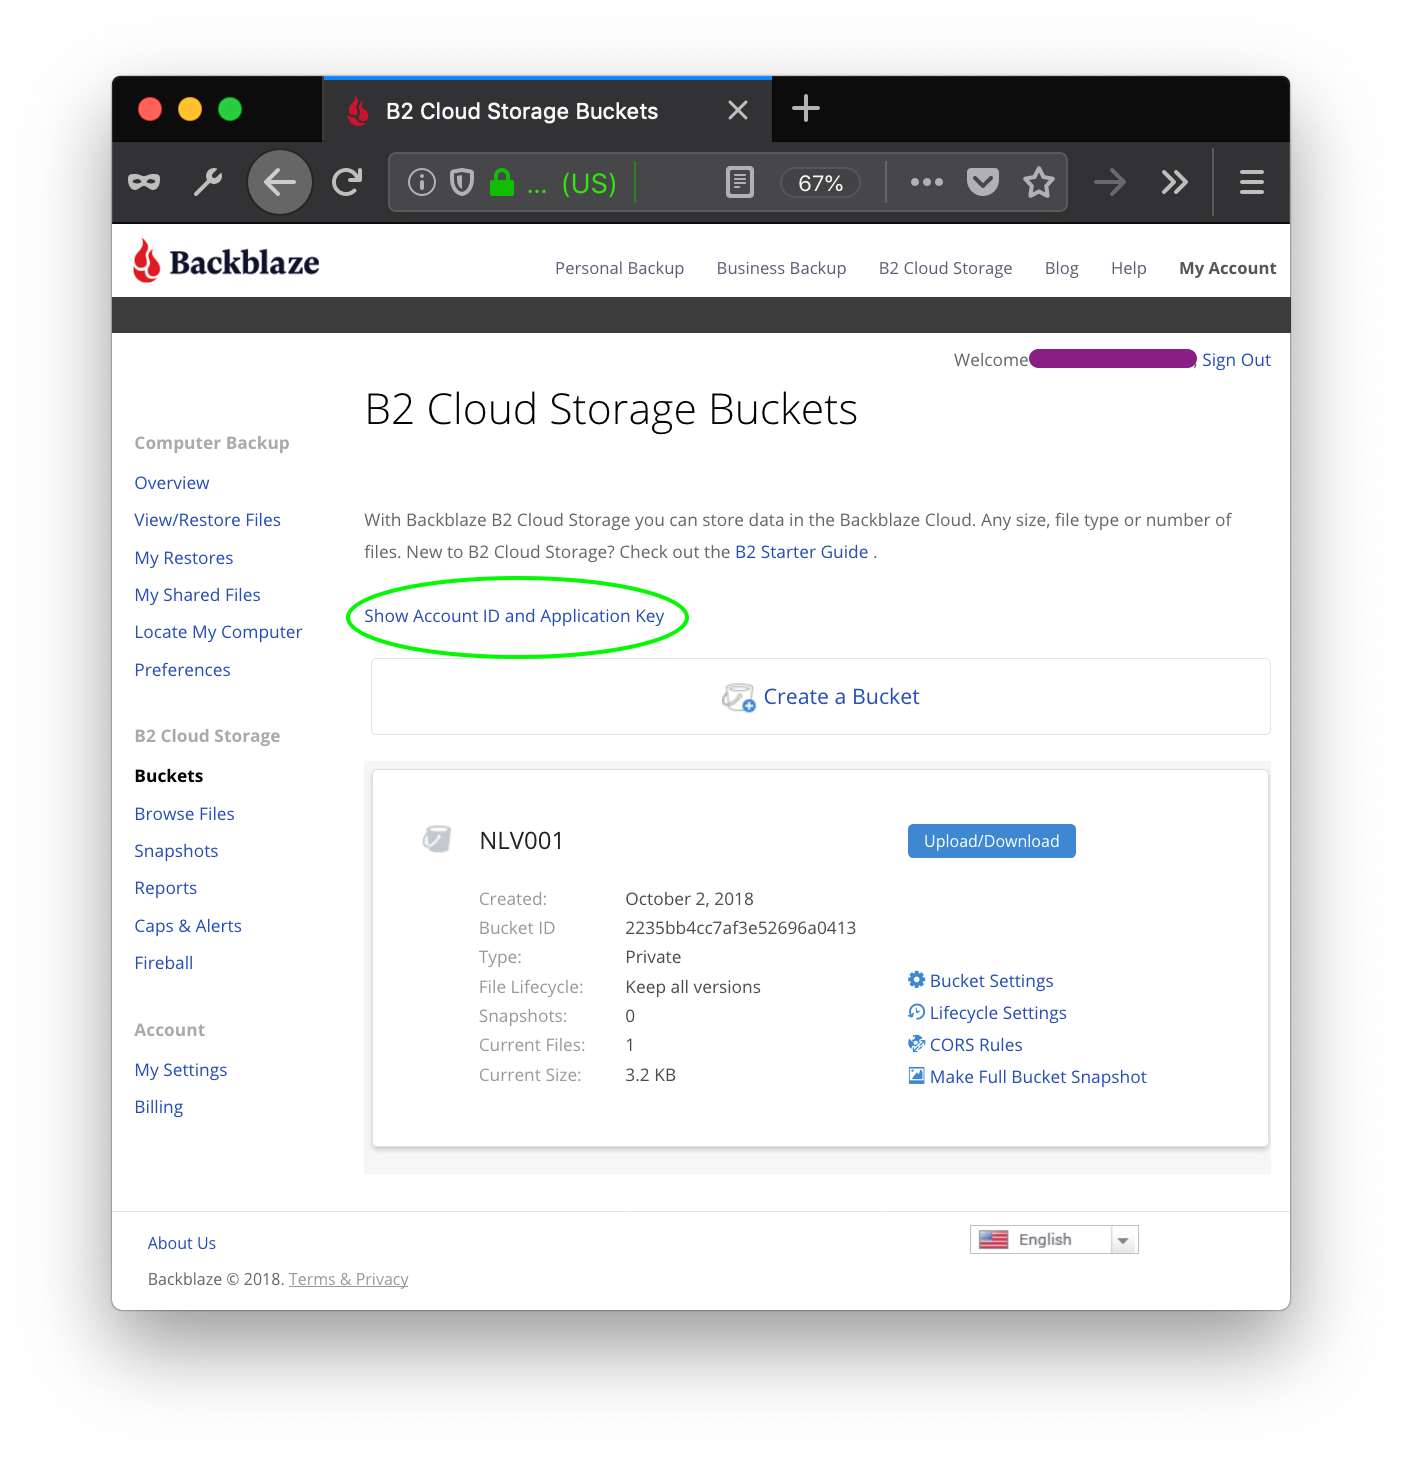Select the B2 Cloud Storage Buckets tab
The width and height of the screenshot is (1402, 1458).
(548, 110)
